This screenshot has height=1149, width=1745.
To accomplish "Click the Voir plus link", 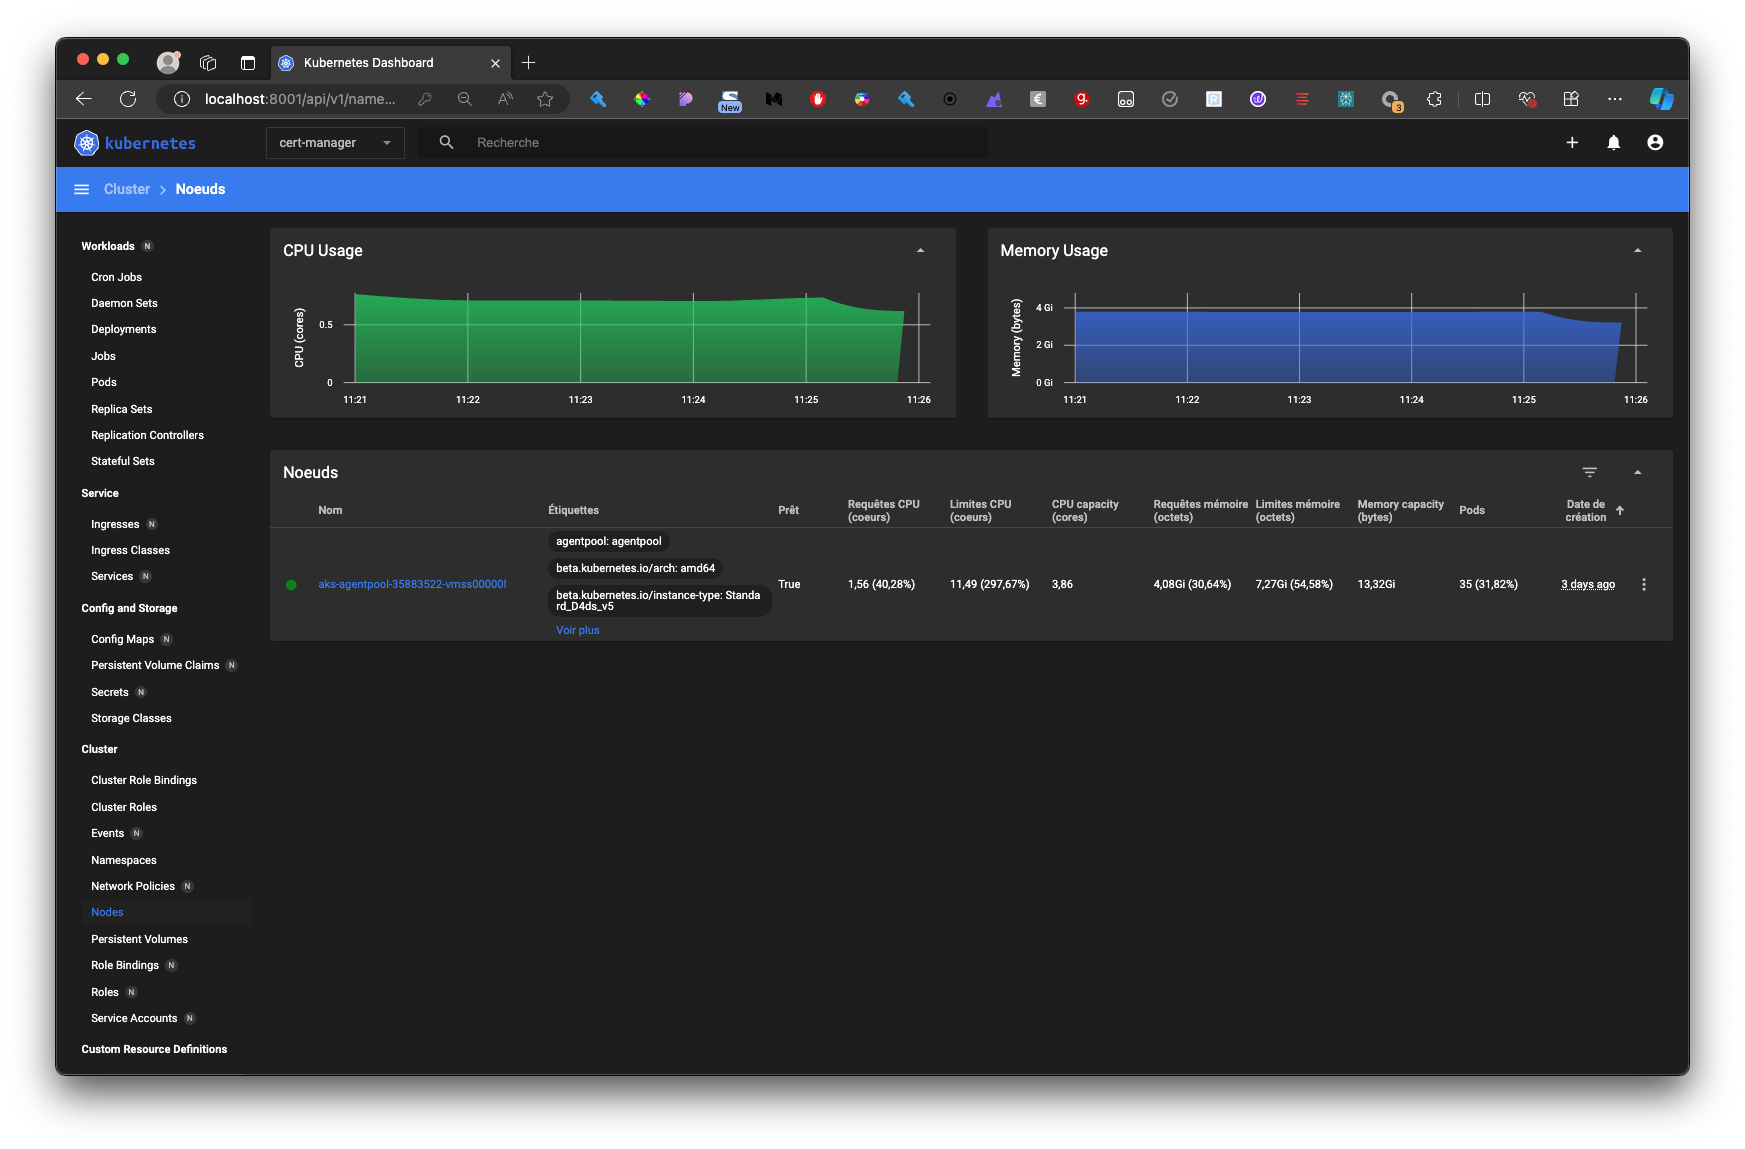I will pos(578,630).
